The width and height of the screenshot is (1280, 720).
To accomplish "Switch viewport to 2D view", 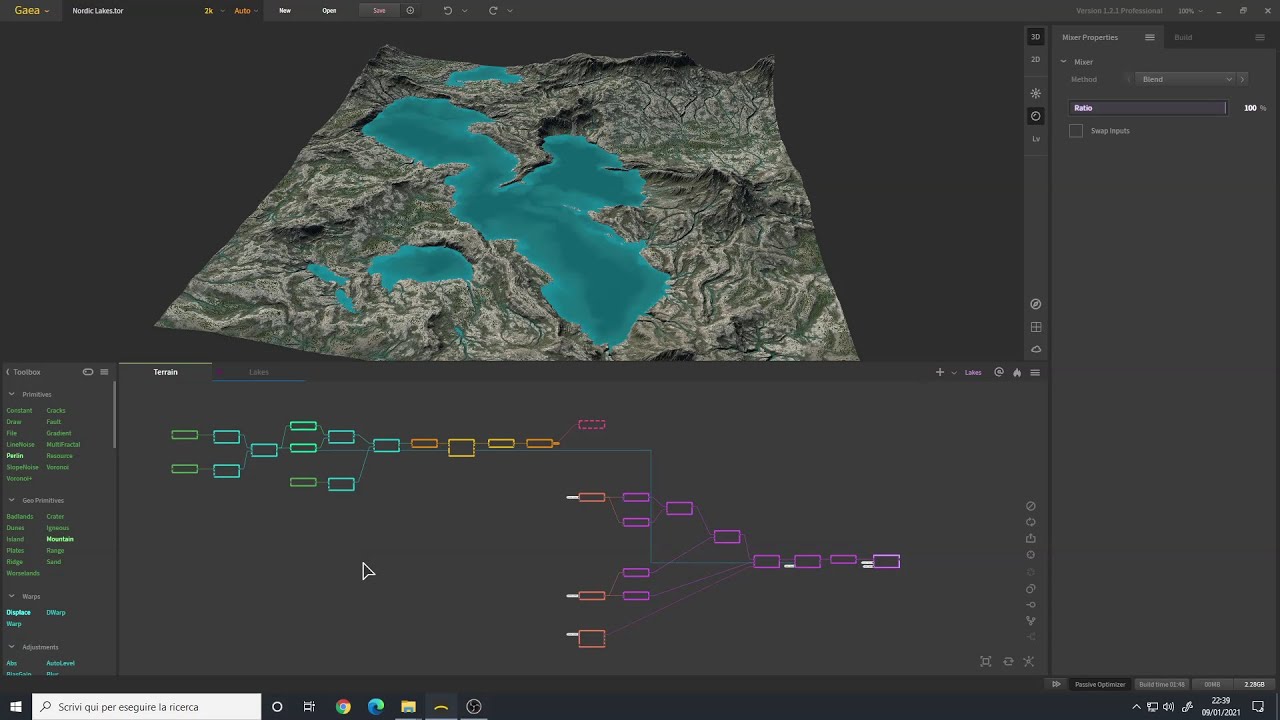I will [1035, 60].
